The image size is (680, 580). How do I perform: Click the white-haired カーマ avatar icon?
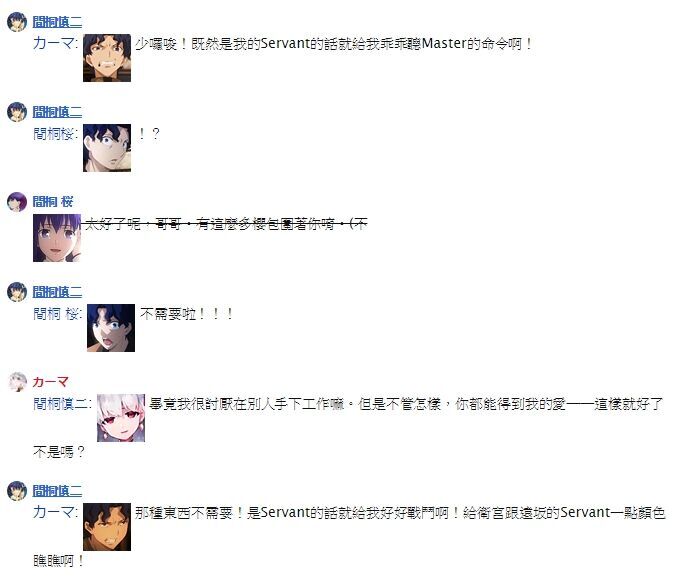pyautogui.click(x=18, y=382)
